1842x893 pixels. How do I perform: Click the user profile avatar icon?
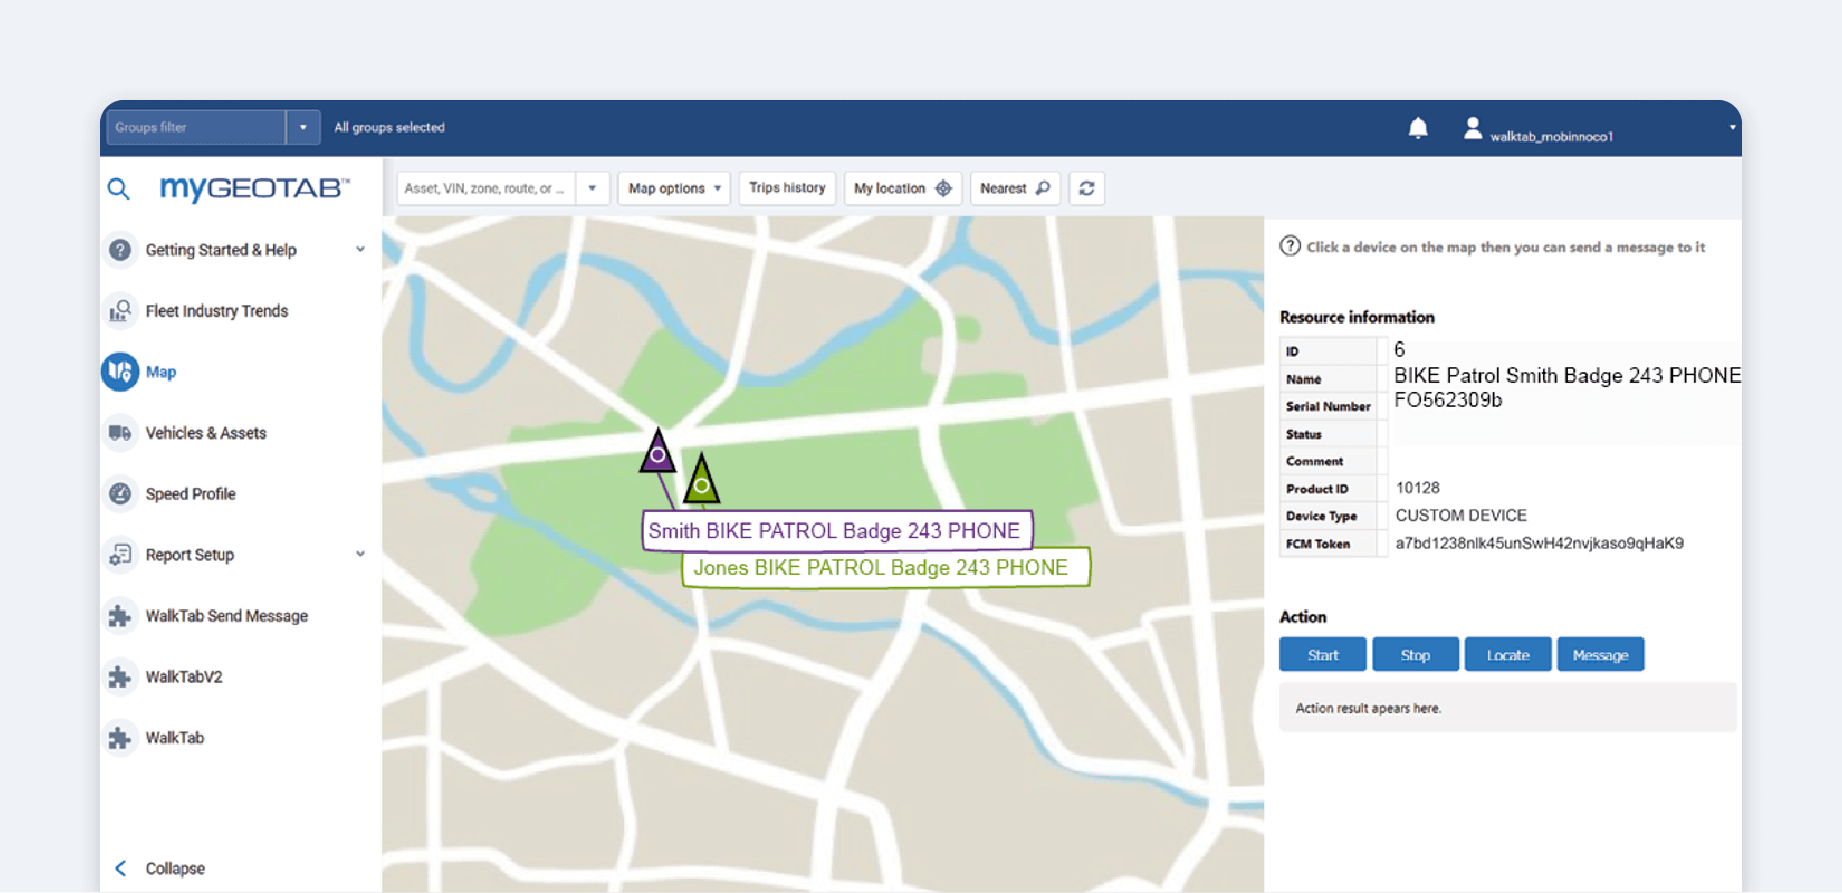click(1472, 128)
